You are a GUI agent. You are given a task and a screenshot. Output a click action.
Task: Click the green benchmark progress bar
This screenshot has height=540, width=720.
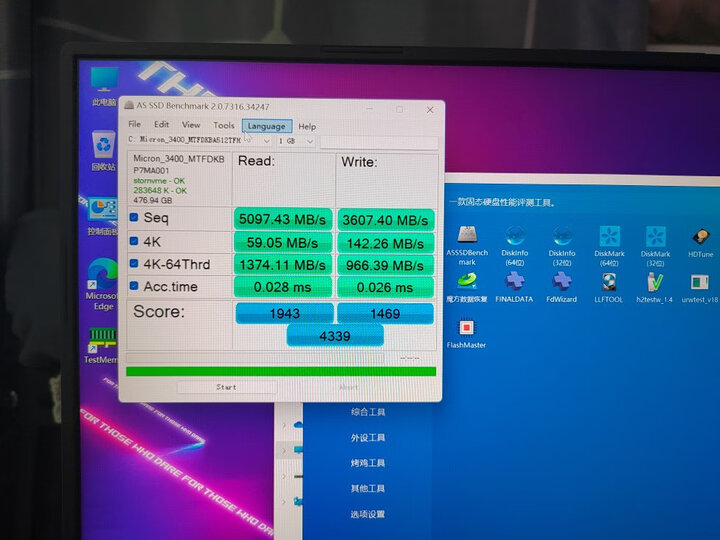[281, 371]
